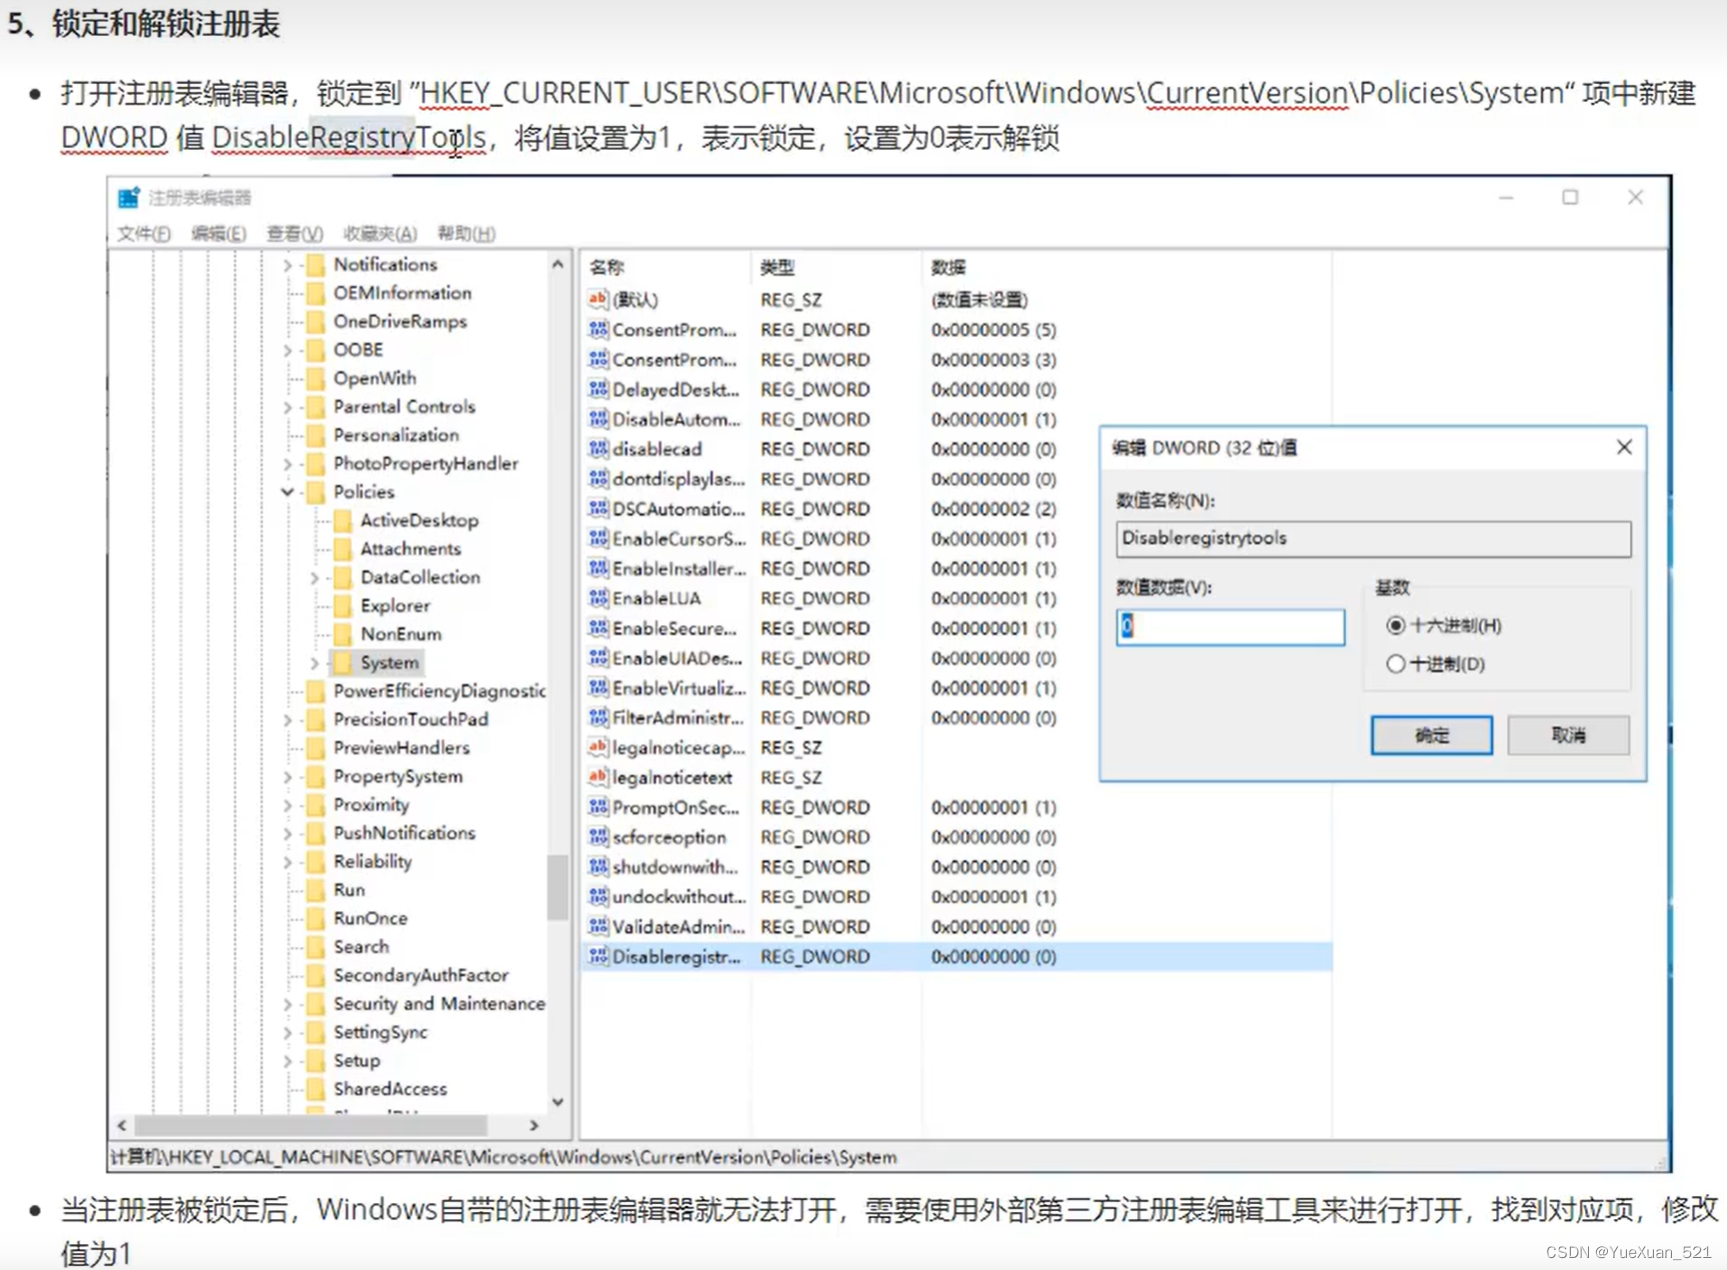Open the 文件(F) menu
The image size is (1727, 1270).
click(x=144, y=234)
